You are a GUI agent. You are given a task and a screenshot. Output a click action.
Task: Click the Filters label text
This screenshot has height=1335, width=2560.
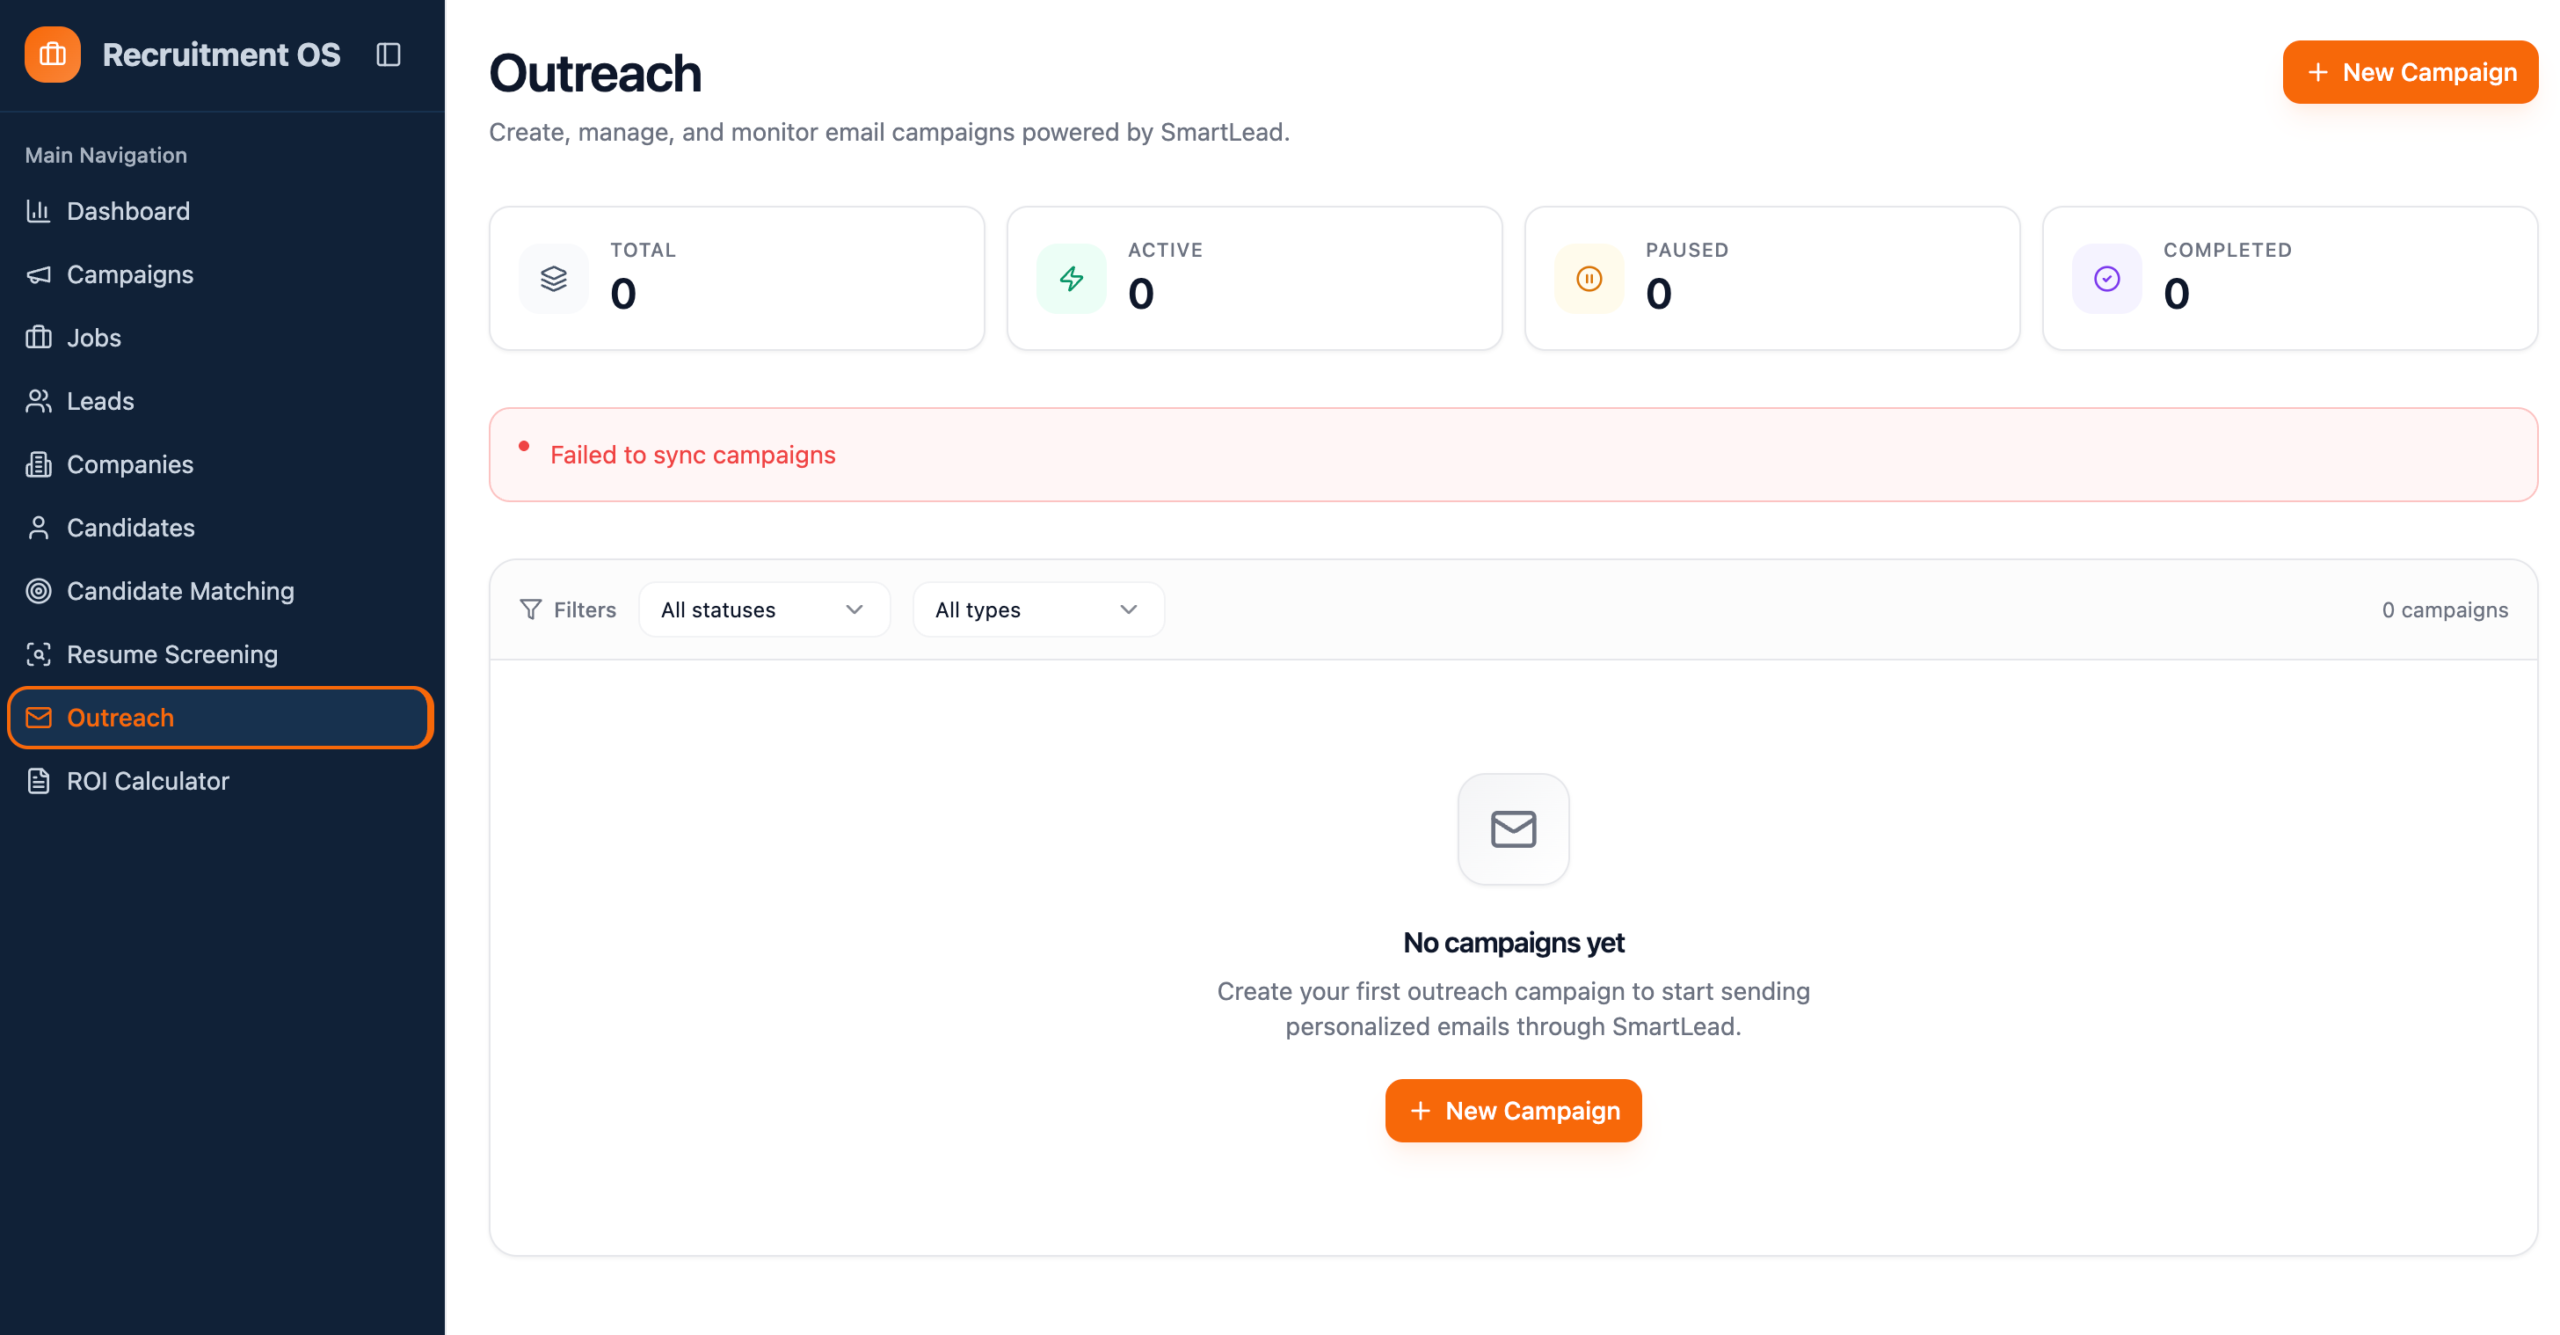point(585,609)
